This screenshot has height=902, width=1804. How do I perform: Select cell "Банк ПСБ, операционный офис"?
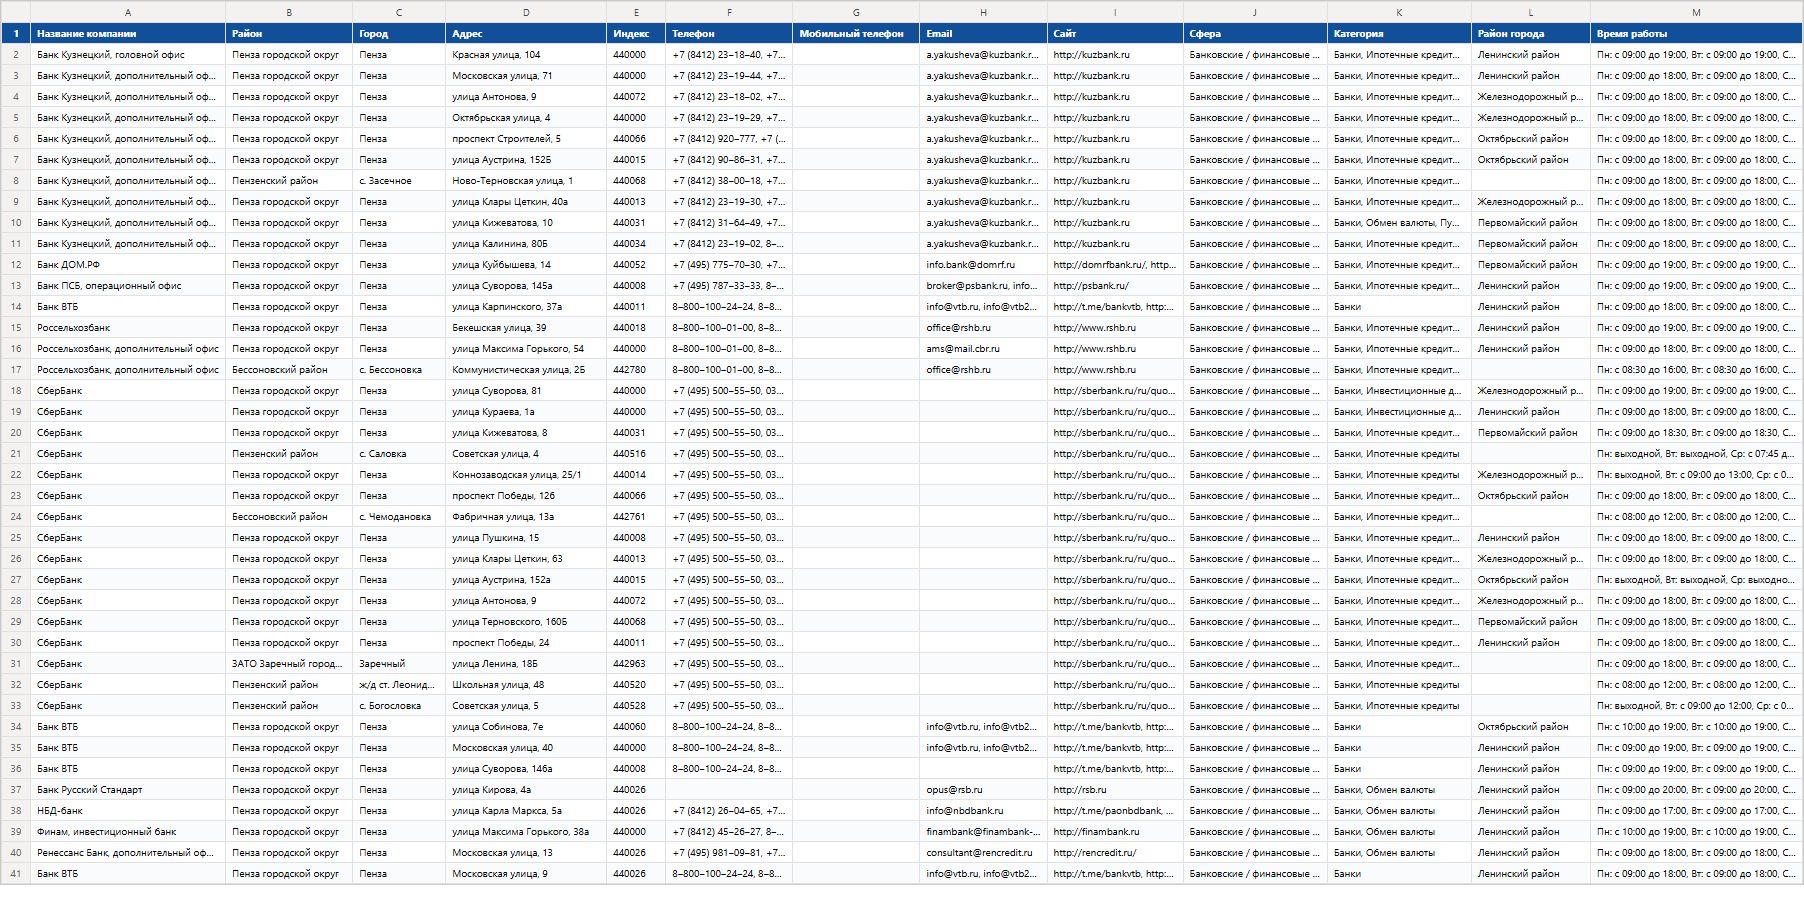pos(128,286)
